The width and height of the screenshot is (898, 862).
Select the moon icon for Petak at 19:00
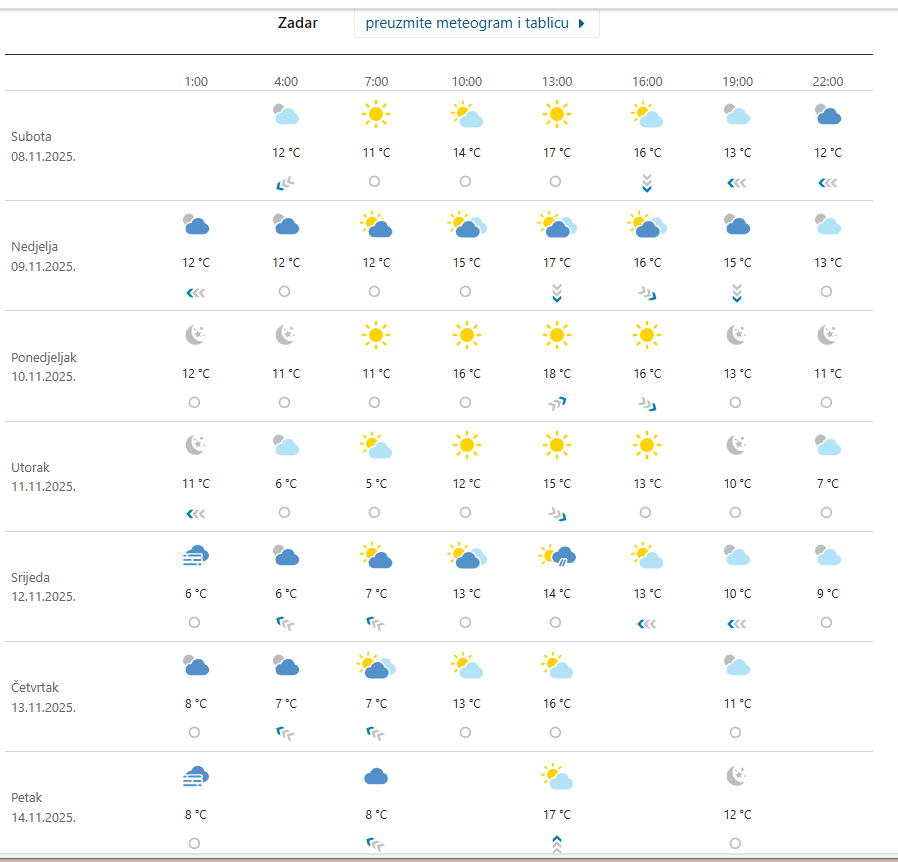[737, 776]
